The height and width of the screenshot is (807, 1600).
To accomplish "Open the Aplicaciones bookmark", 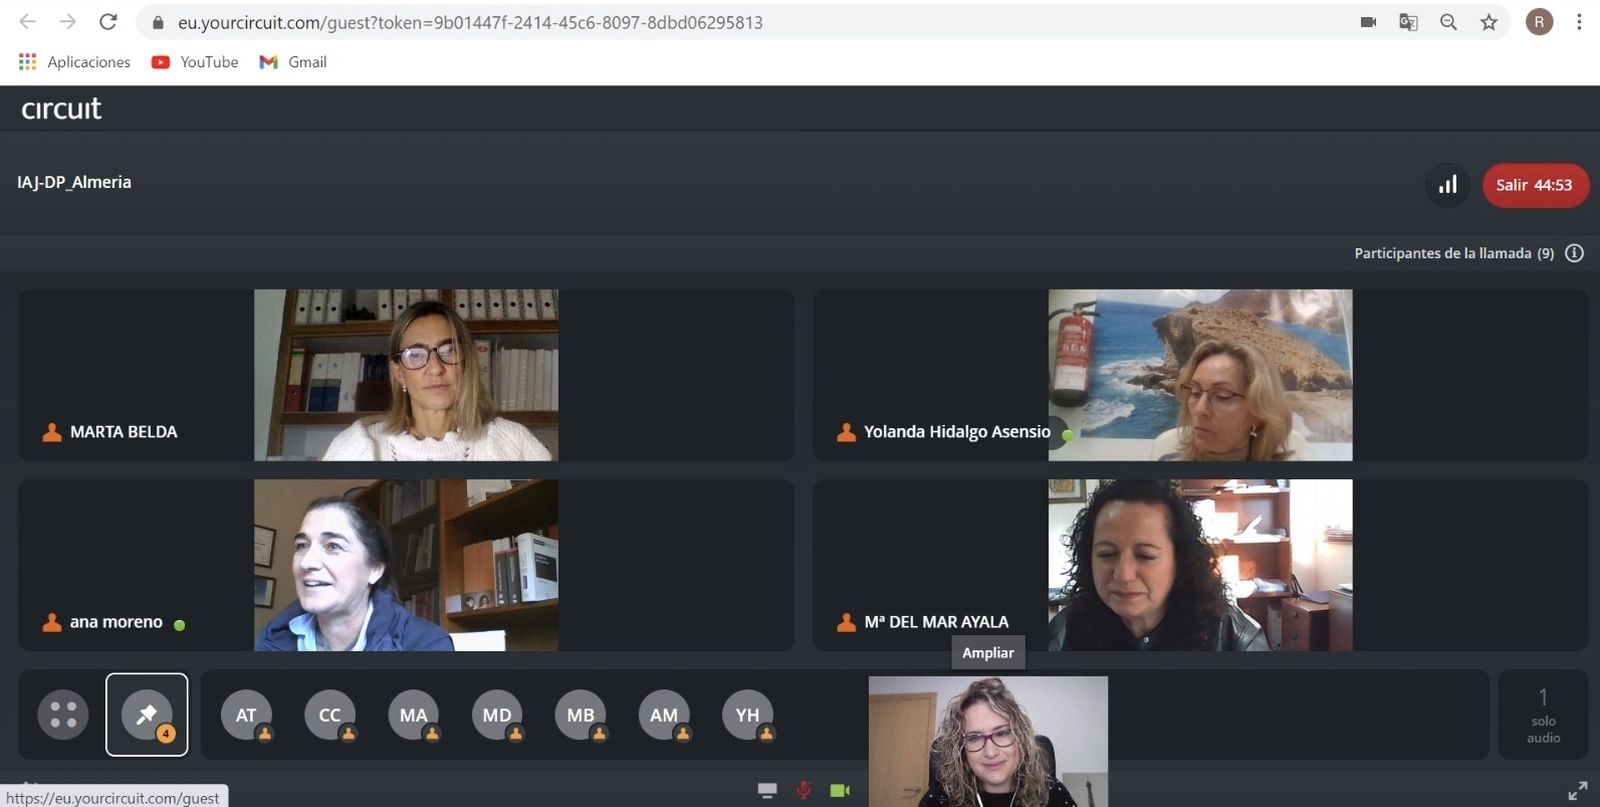I will pos(75,62).
